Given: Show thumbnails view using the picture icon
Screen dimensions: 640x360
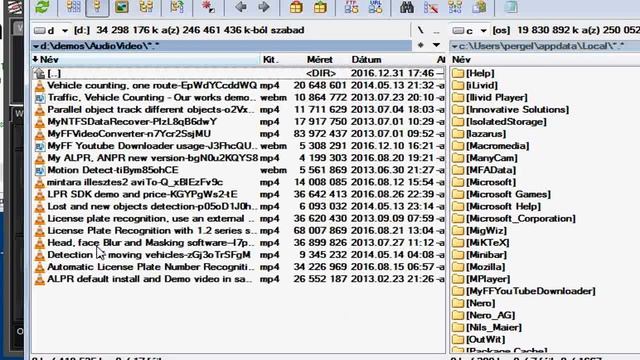Looking at the screenshot, I should click(x=122, y=7).
